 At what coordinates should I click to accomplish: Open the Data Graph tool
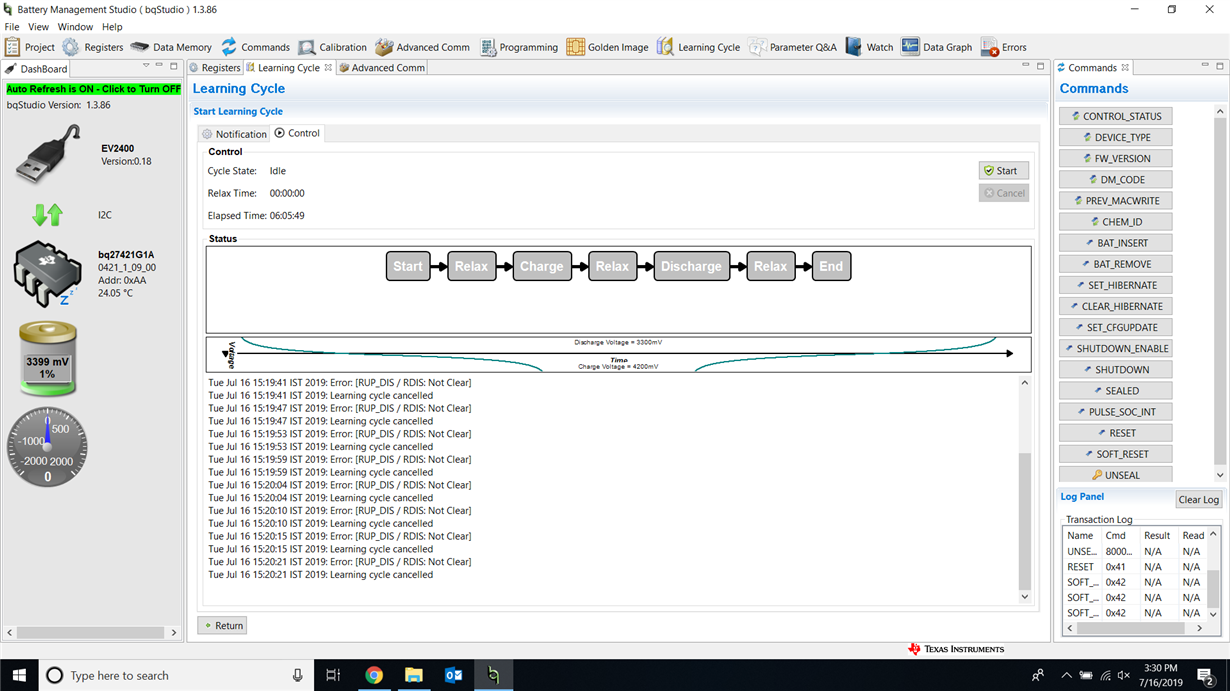[937, 47]
